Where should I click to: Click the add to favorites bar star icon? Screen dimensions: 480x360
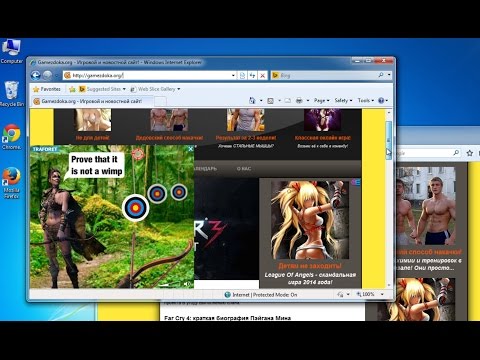coord(72,89)
